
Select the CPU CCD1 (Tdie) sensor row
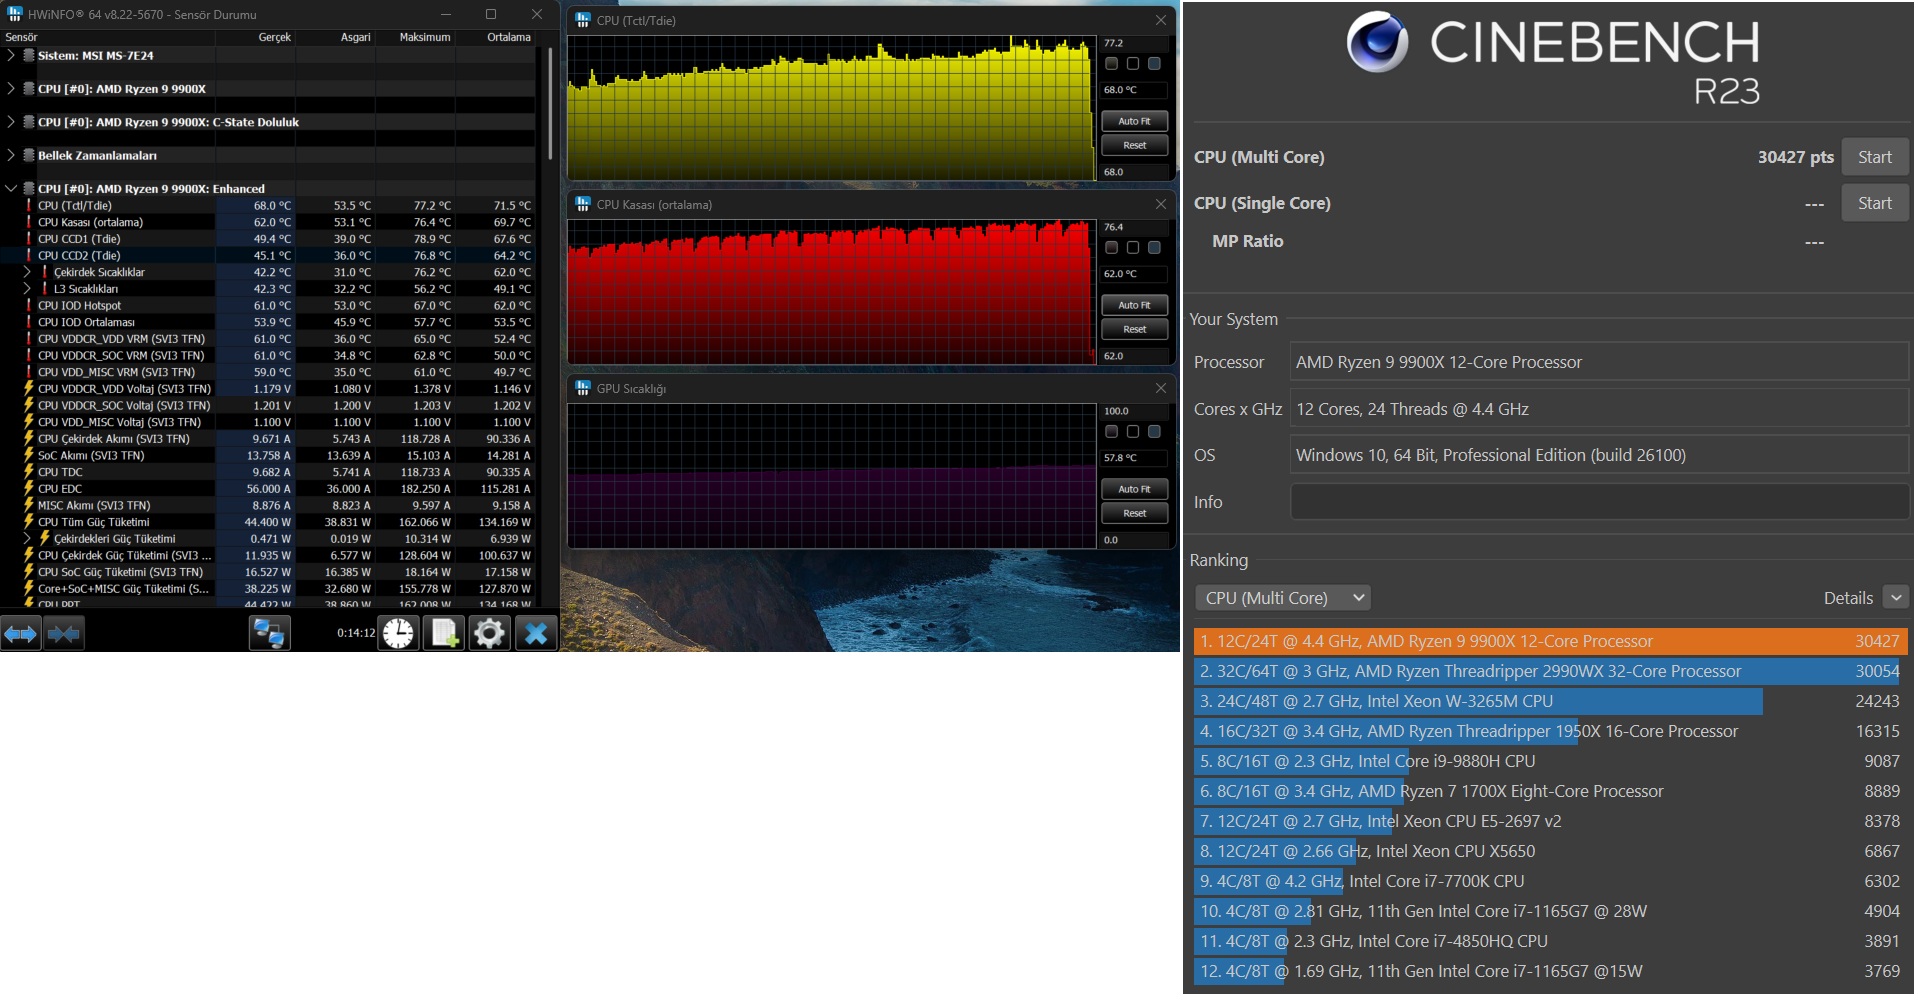coord(268,239)
